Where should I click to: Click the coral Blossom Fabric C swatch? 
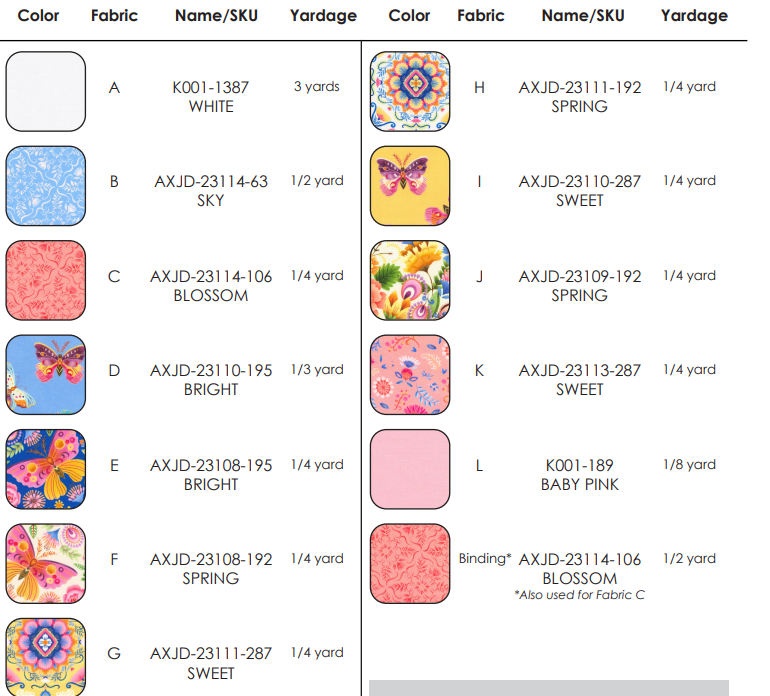(46, 280)
